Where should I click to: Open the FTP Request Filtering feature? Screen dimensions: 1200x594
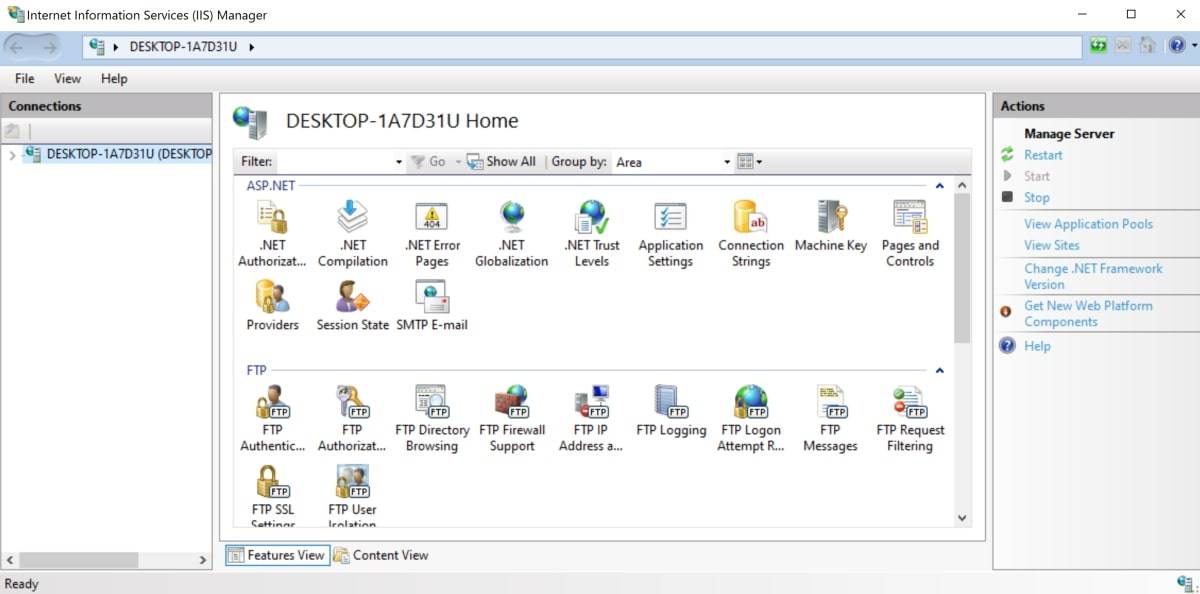point(910,419)
